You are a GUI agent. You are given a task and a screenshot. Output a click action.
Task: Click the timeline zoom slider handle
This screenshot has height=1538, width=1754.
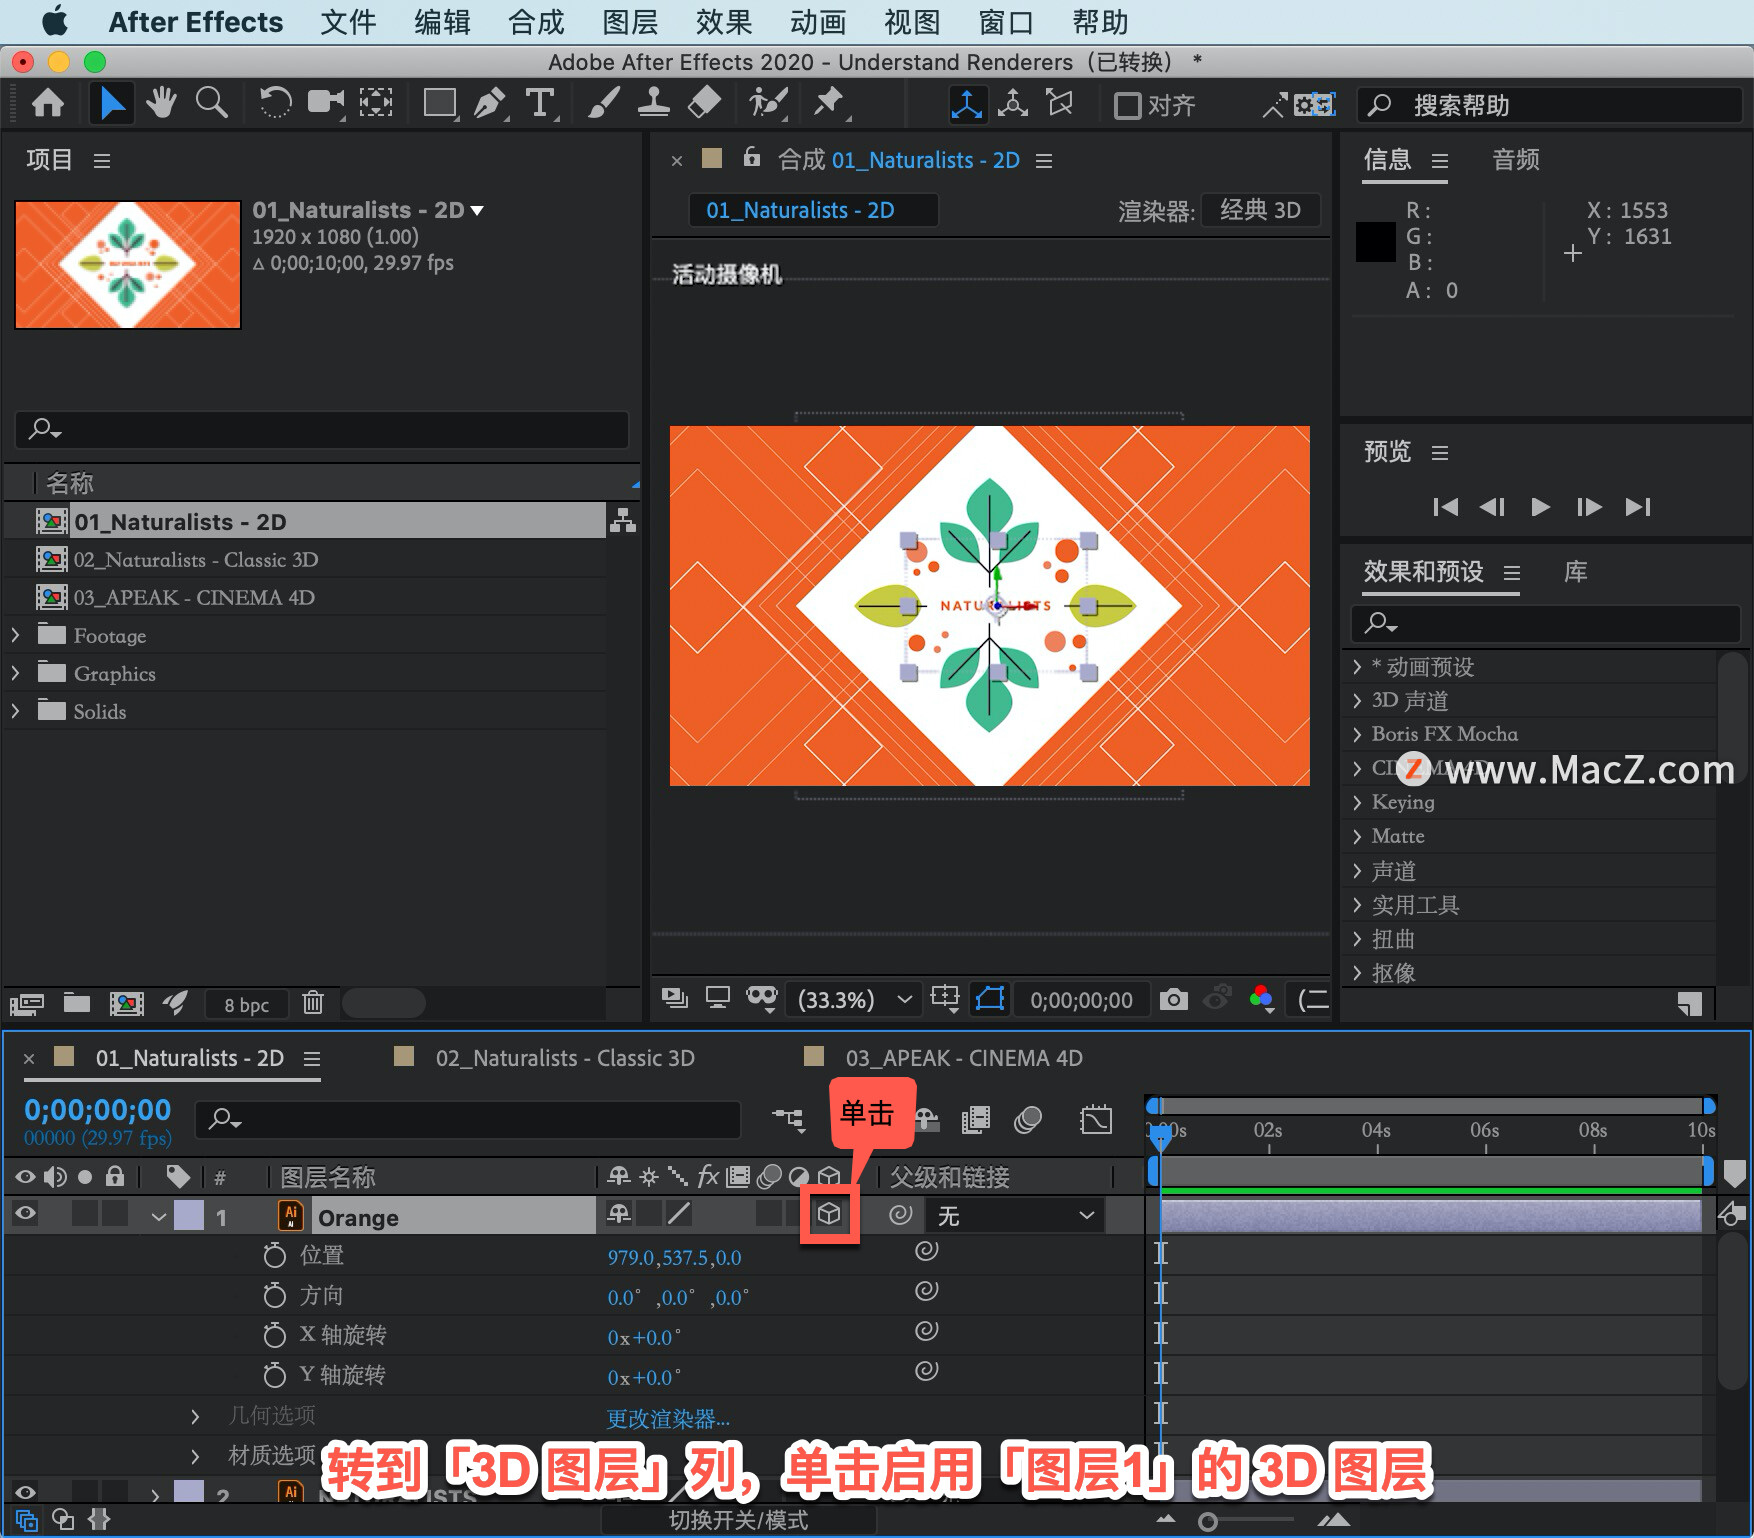tap(1208, 1521)
